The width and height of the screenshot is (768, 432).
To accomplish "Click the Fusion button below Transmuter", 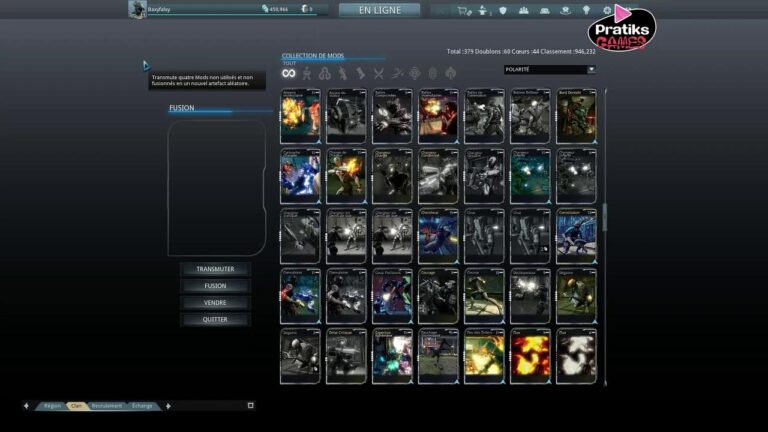I will [x=216, y=286].
